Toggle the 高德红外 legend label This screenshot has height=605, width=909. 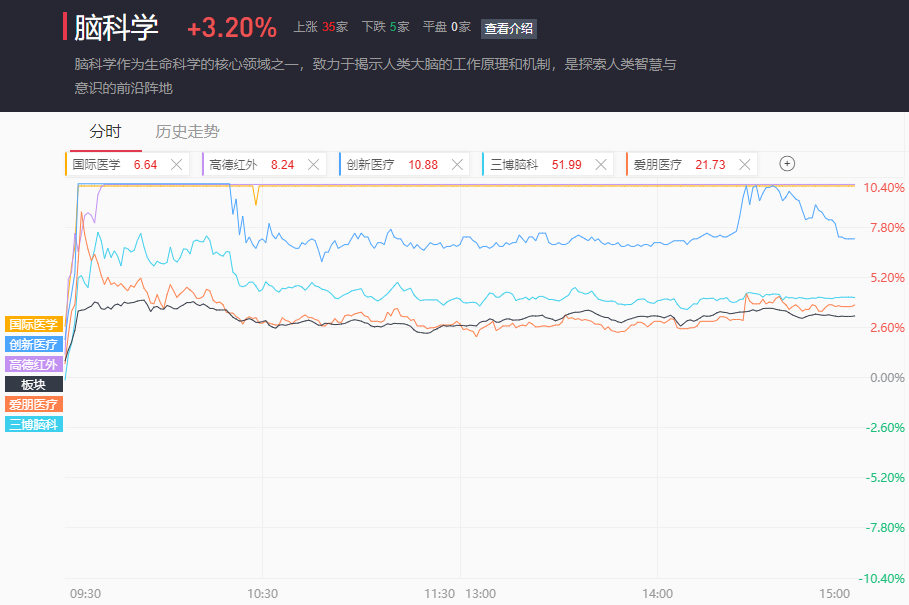click(x=34, y=364)
